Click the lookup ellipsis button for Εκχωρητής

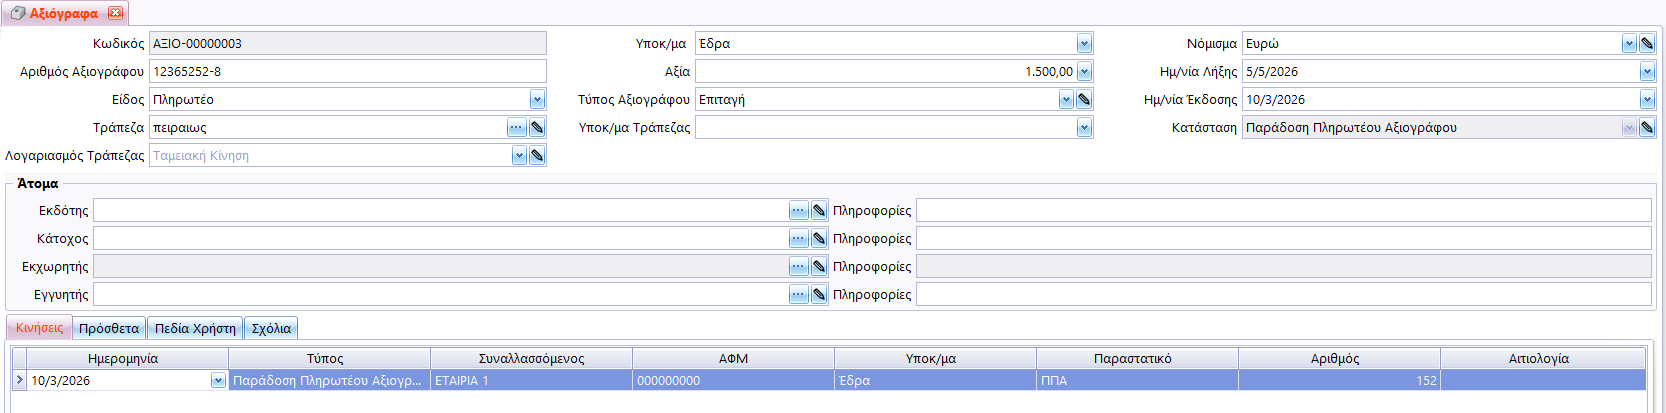pyautogui.click(x=798, y=267)
